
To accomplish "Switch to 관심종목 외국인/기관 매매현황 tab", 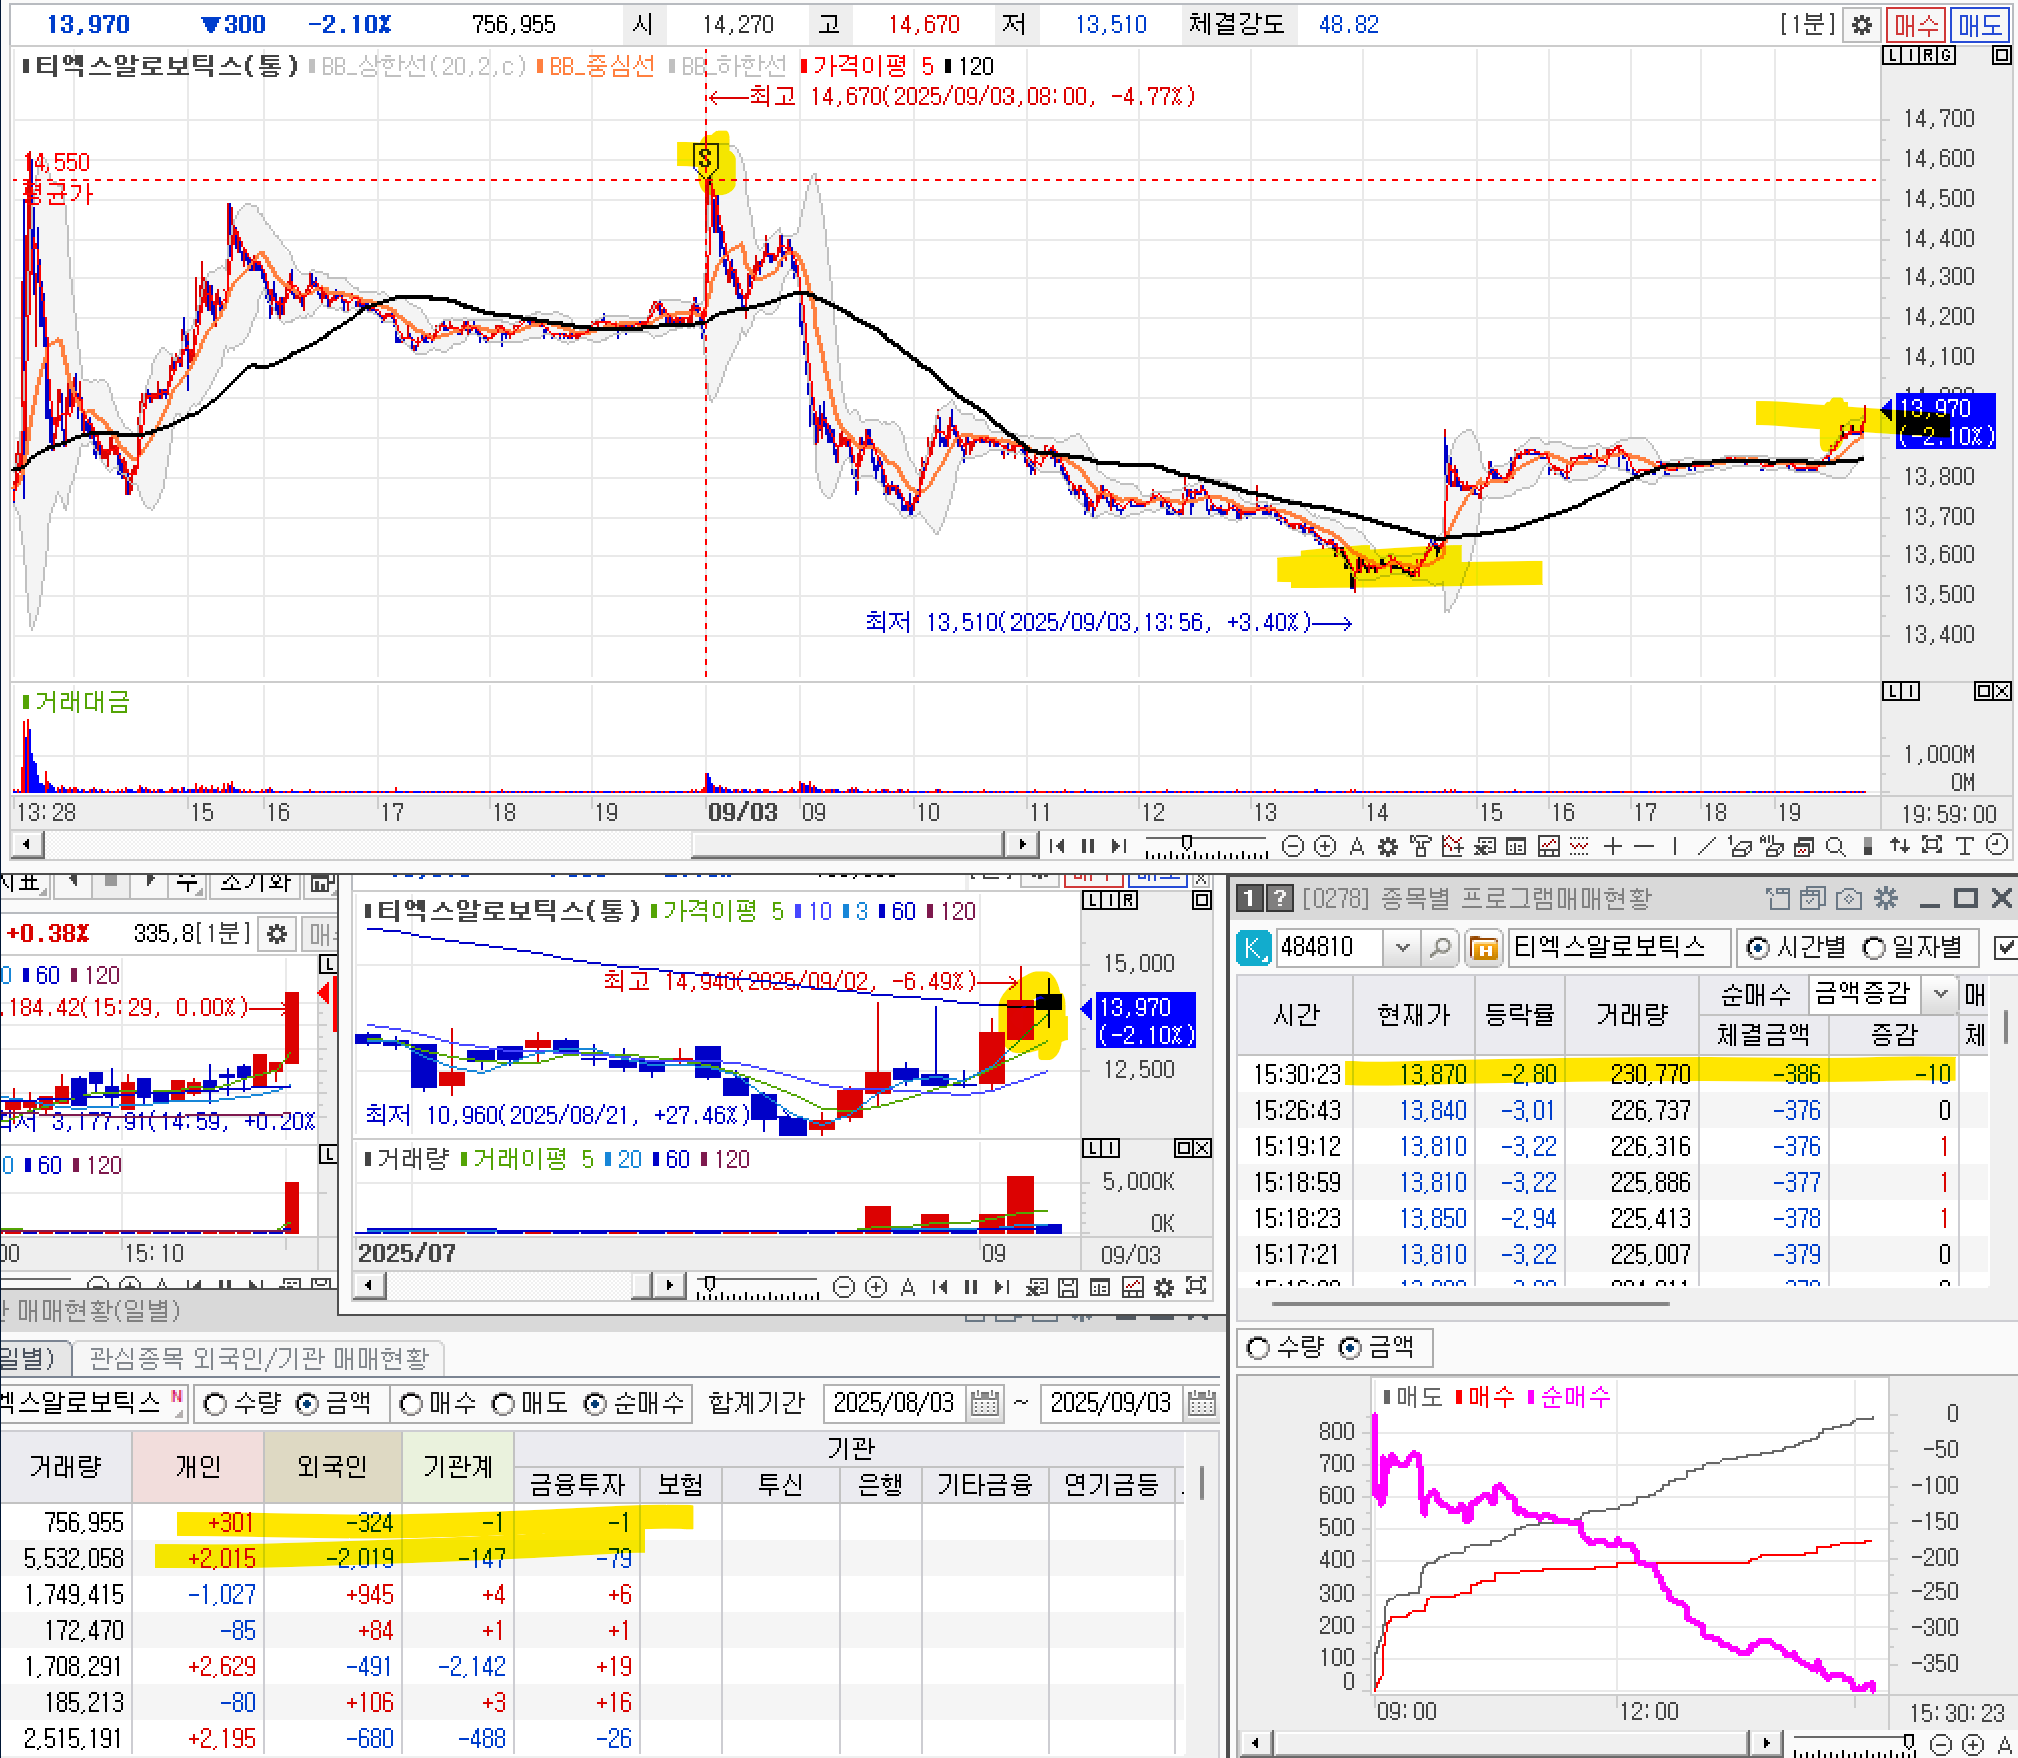I will click(x=258, y=1358).
